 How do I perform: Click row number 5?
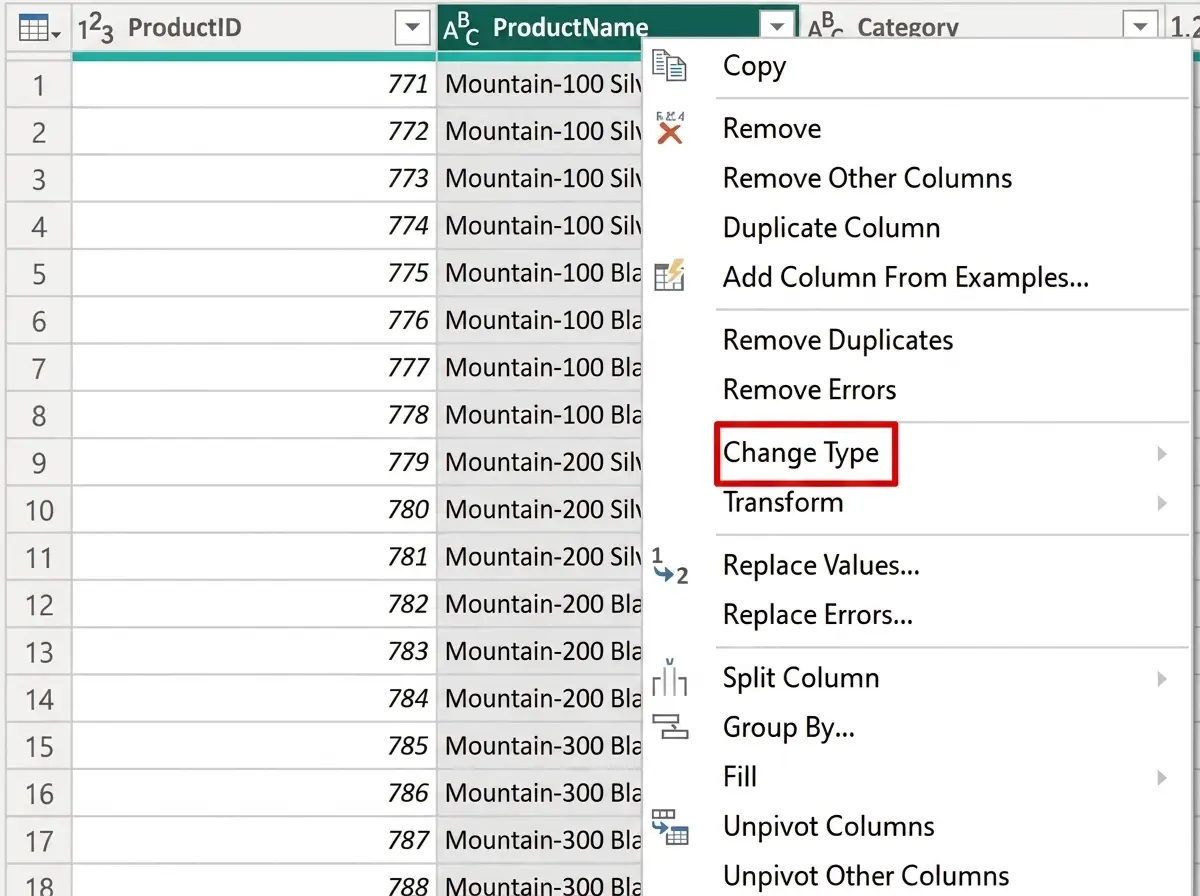pyautogui.click(x=39, y=274)
